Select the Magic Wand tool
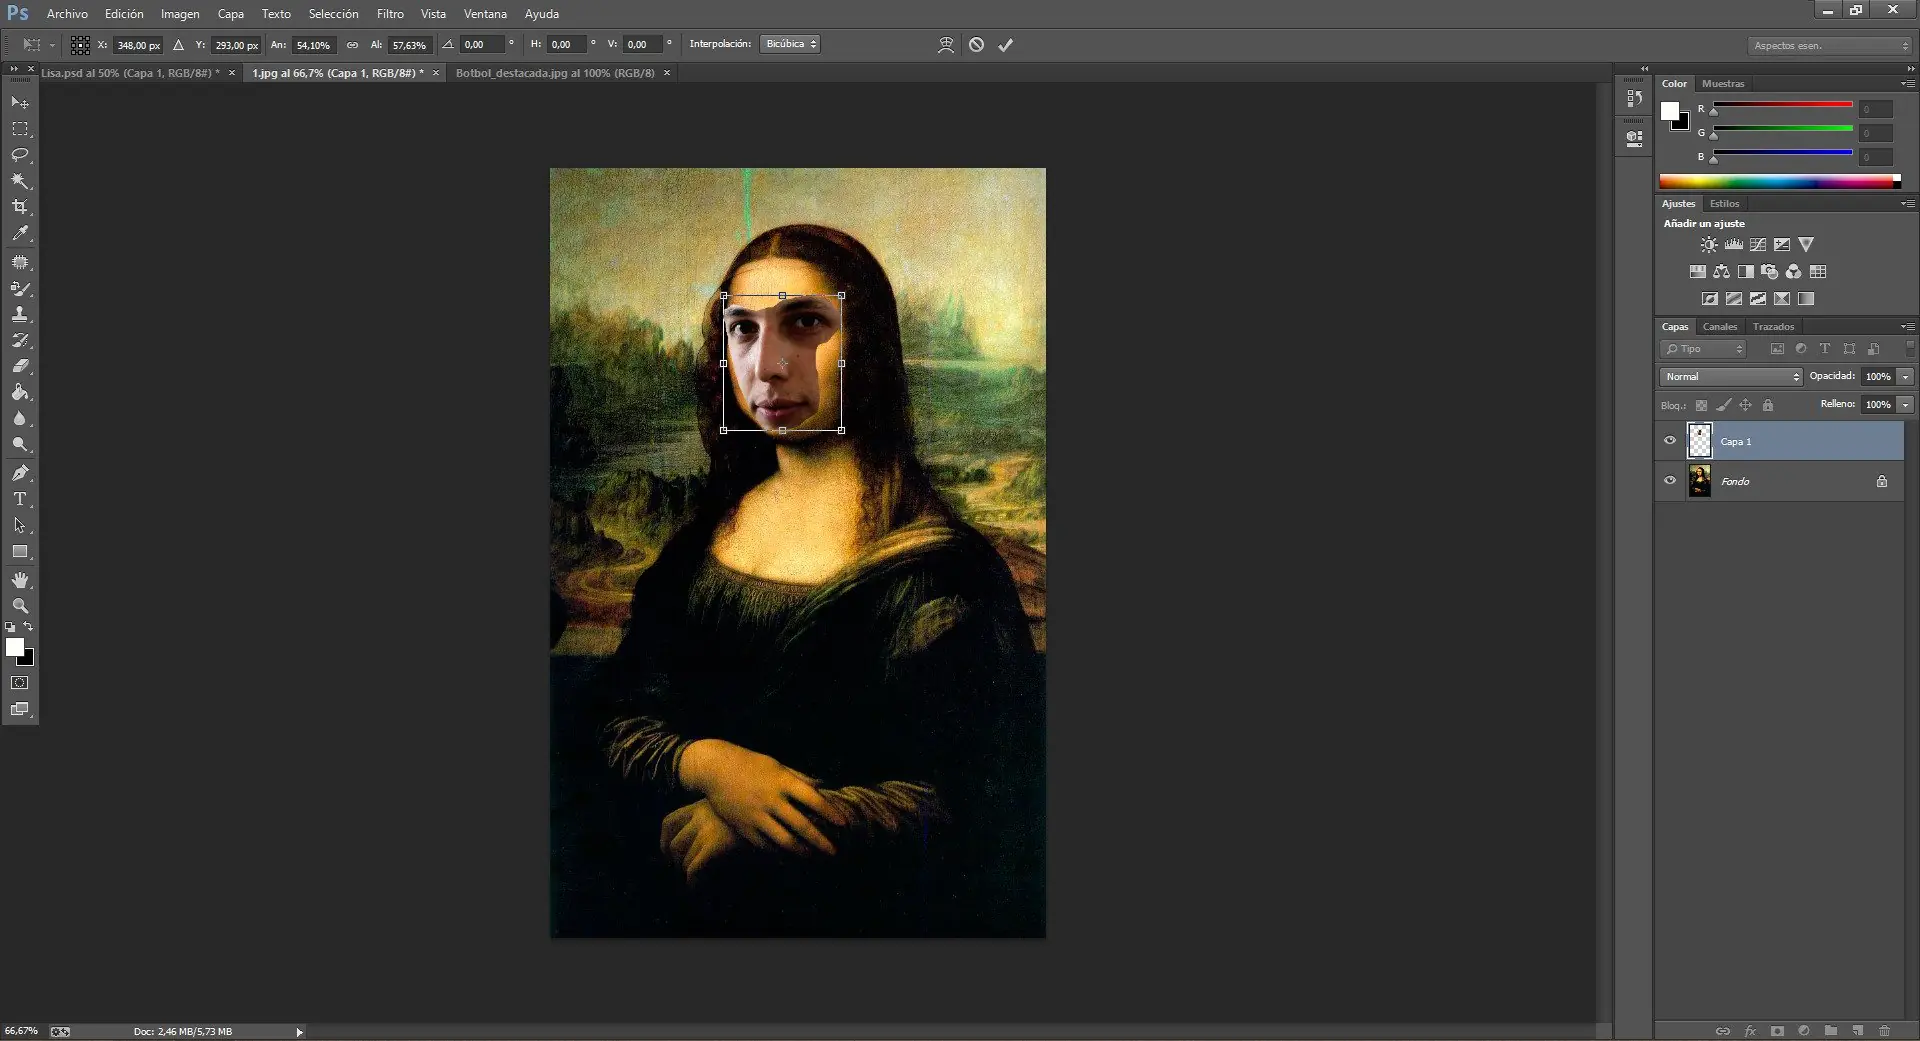This screenshot has height=1041, width=1920. click(x=20, y=181)
